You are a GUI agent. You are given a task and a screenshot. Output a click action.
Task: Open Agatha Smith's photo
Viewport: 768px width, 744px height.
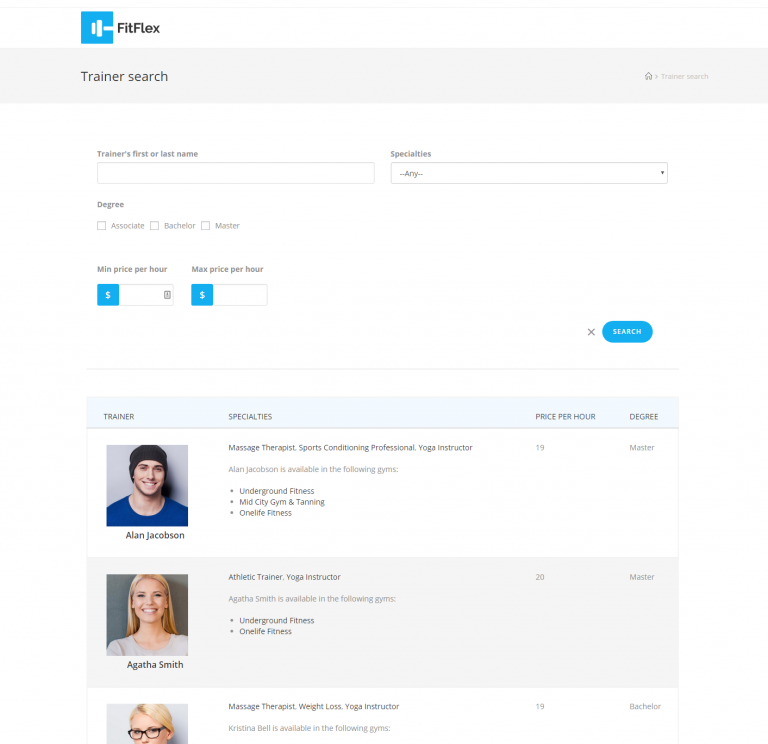click(147, 615)
